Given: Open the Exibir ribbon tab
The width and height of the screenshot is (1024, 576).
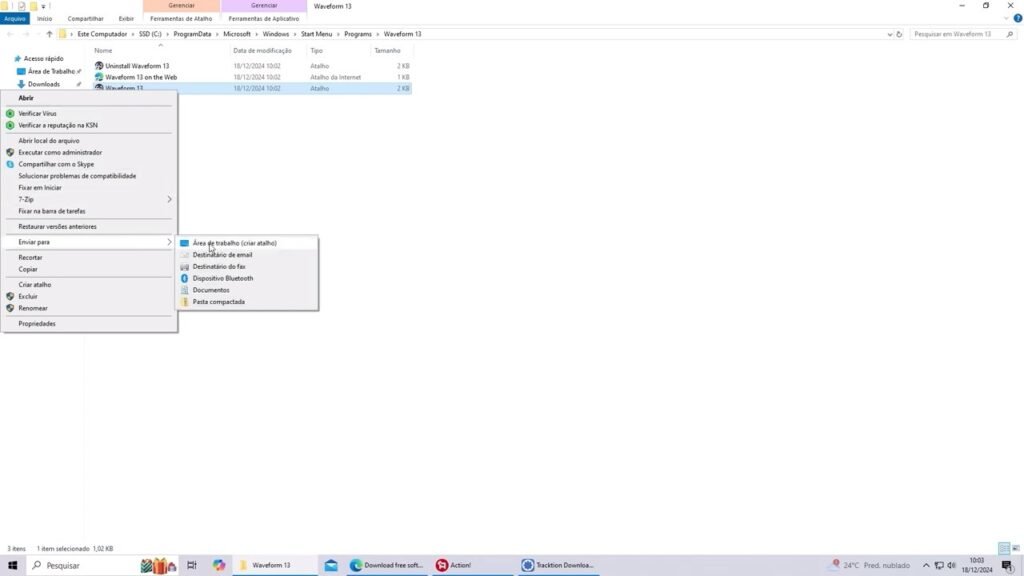Looking at the screenshot, I should coord(126,19).
